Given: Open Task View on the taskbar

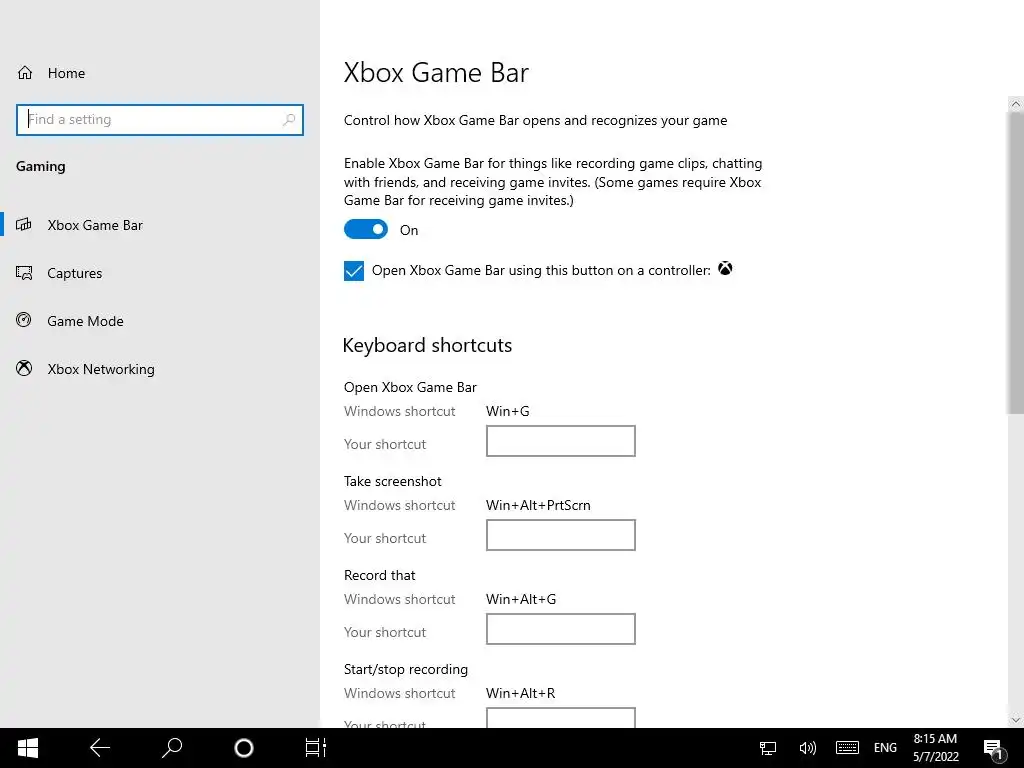Looking at the screenshot, I should [315, 748].
